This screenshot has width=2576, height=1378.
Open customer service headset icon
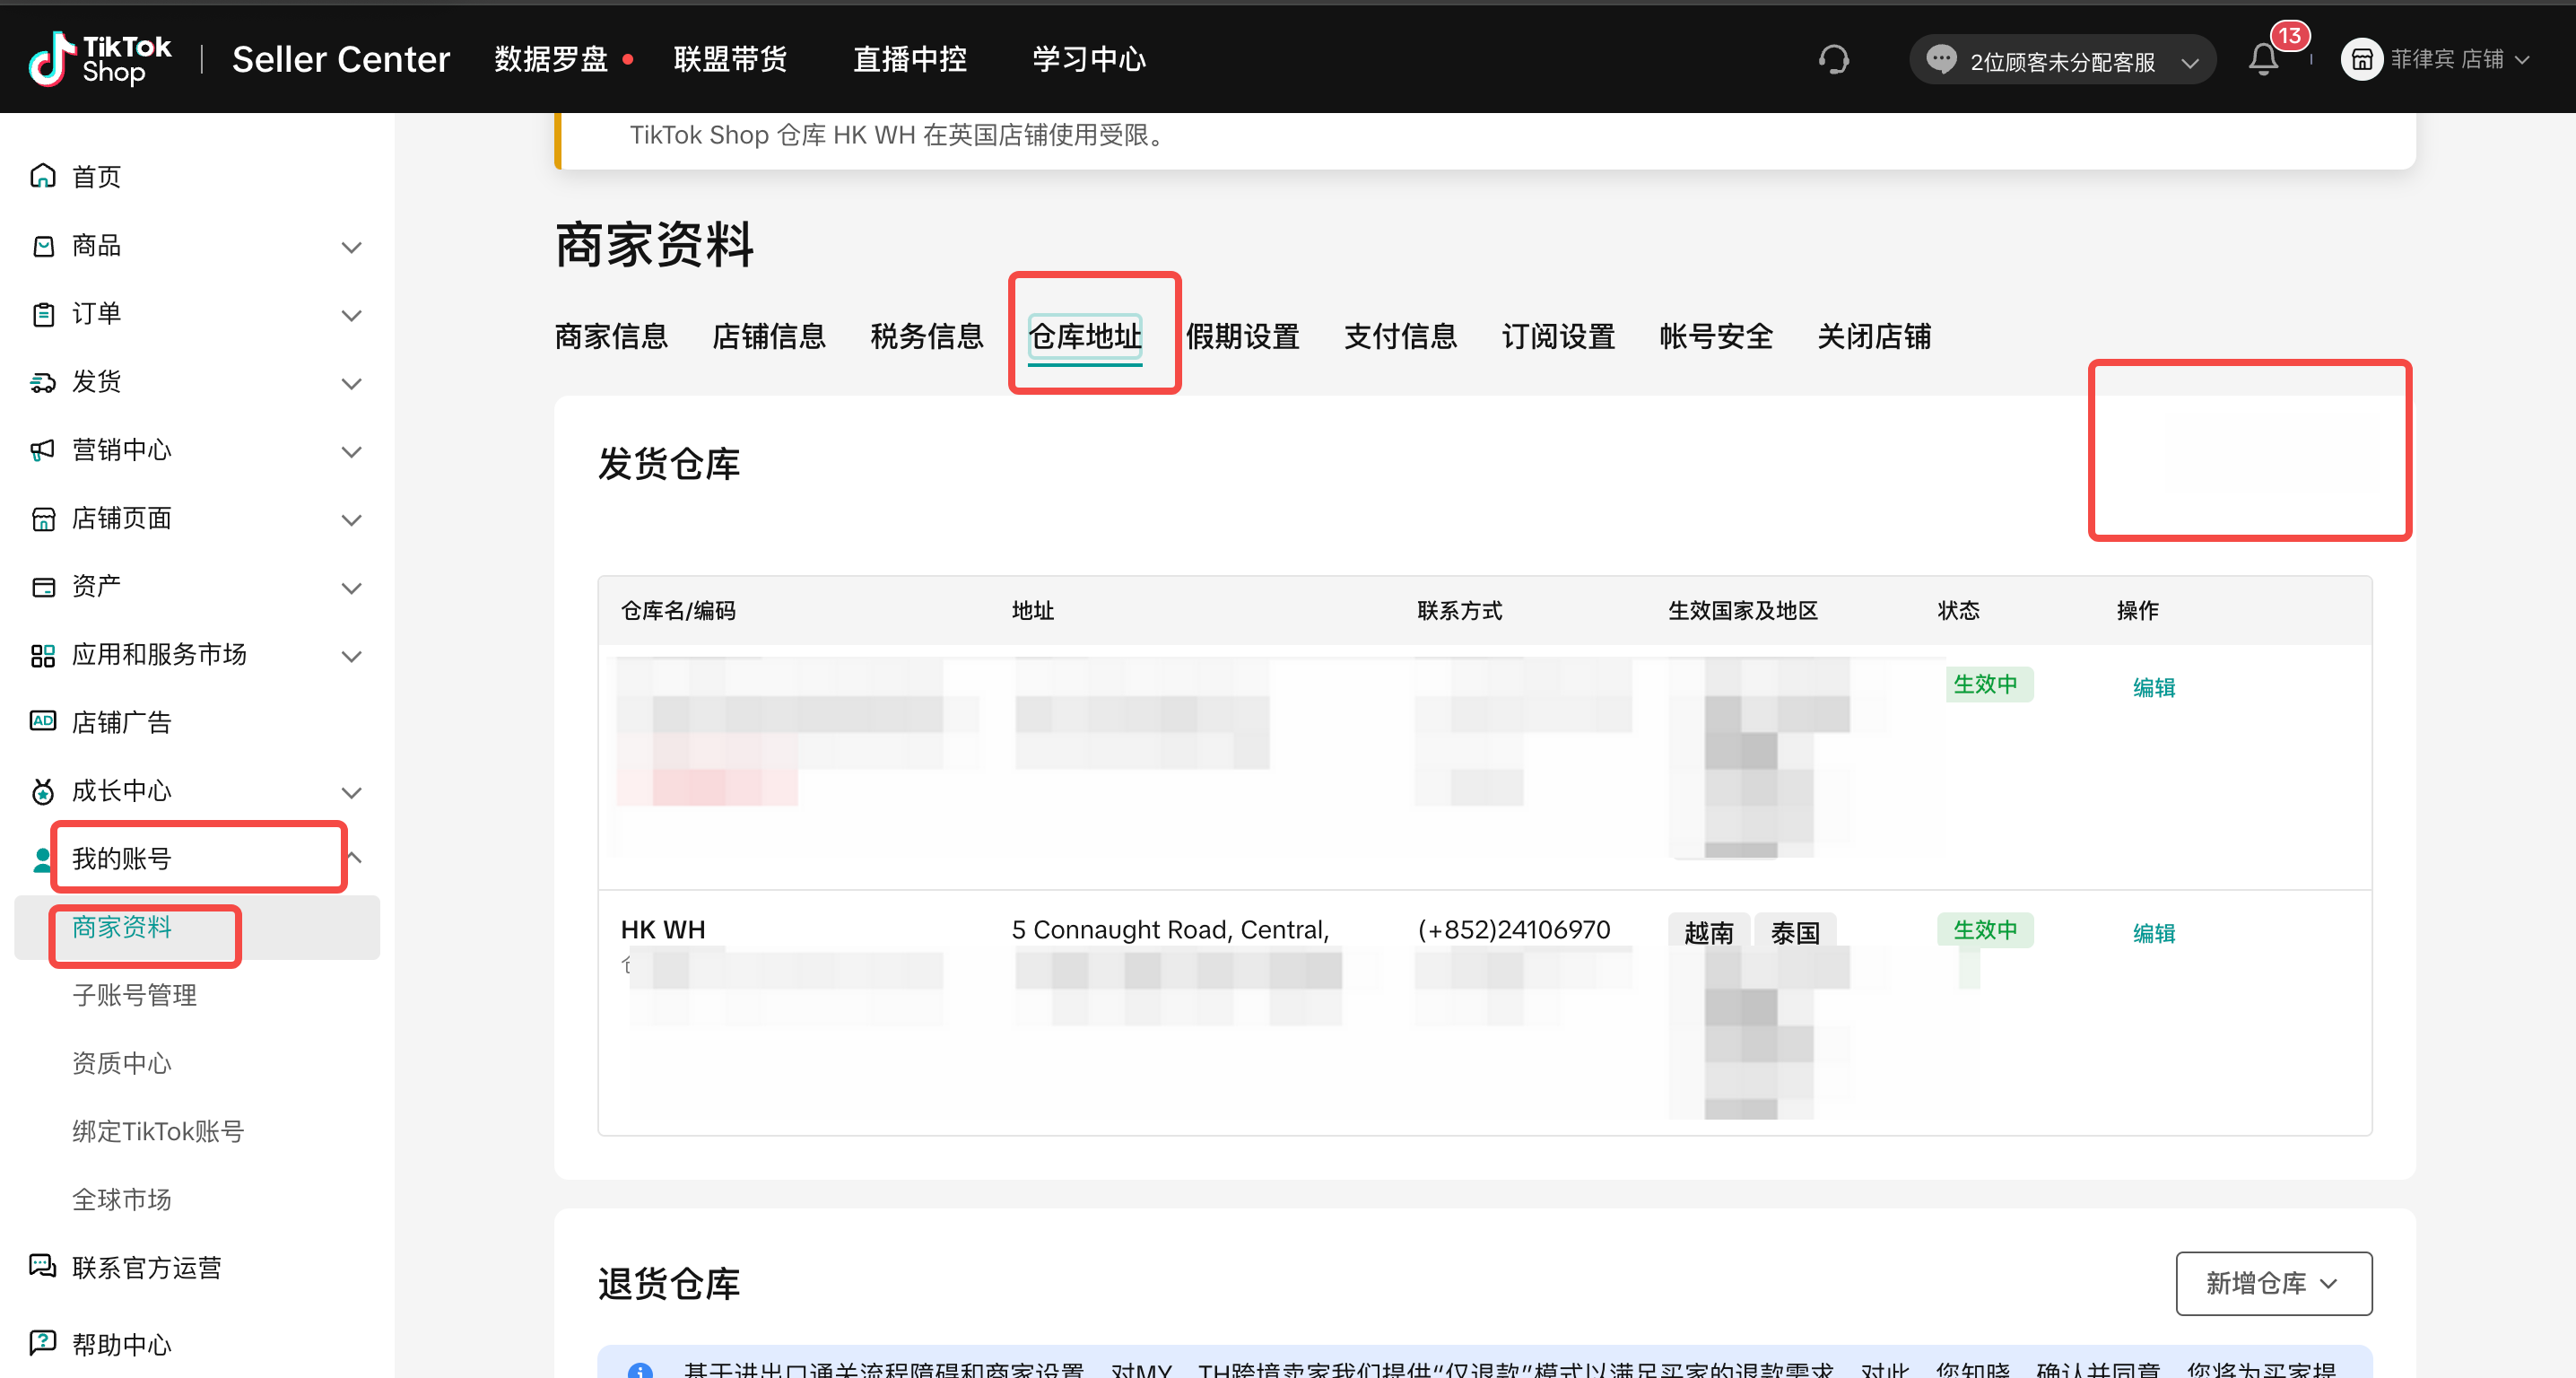pos(1833,60)
